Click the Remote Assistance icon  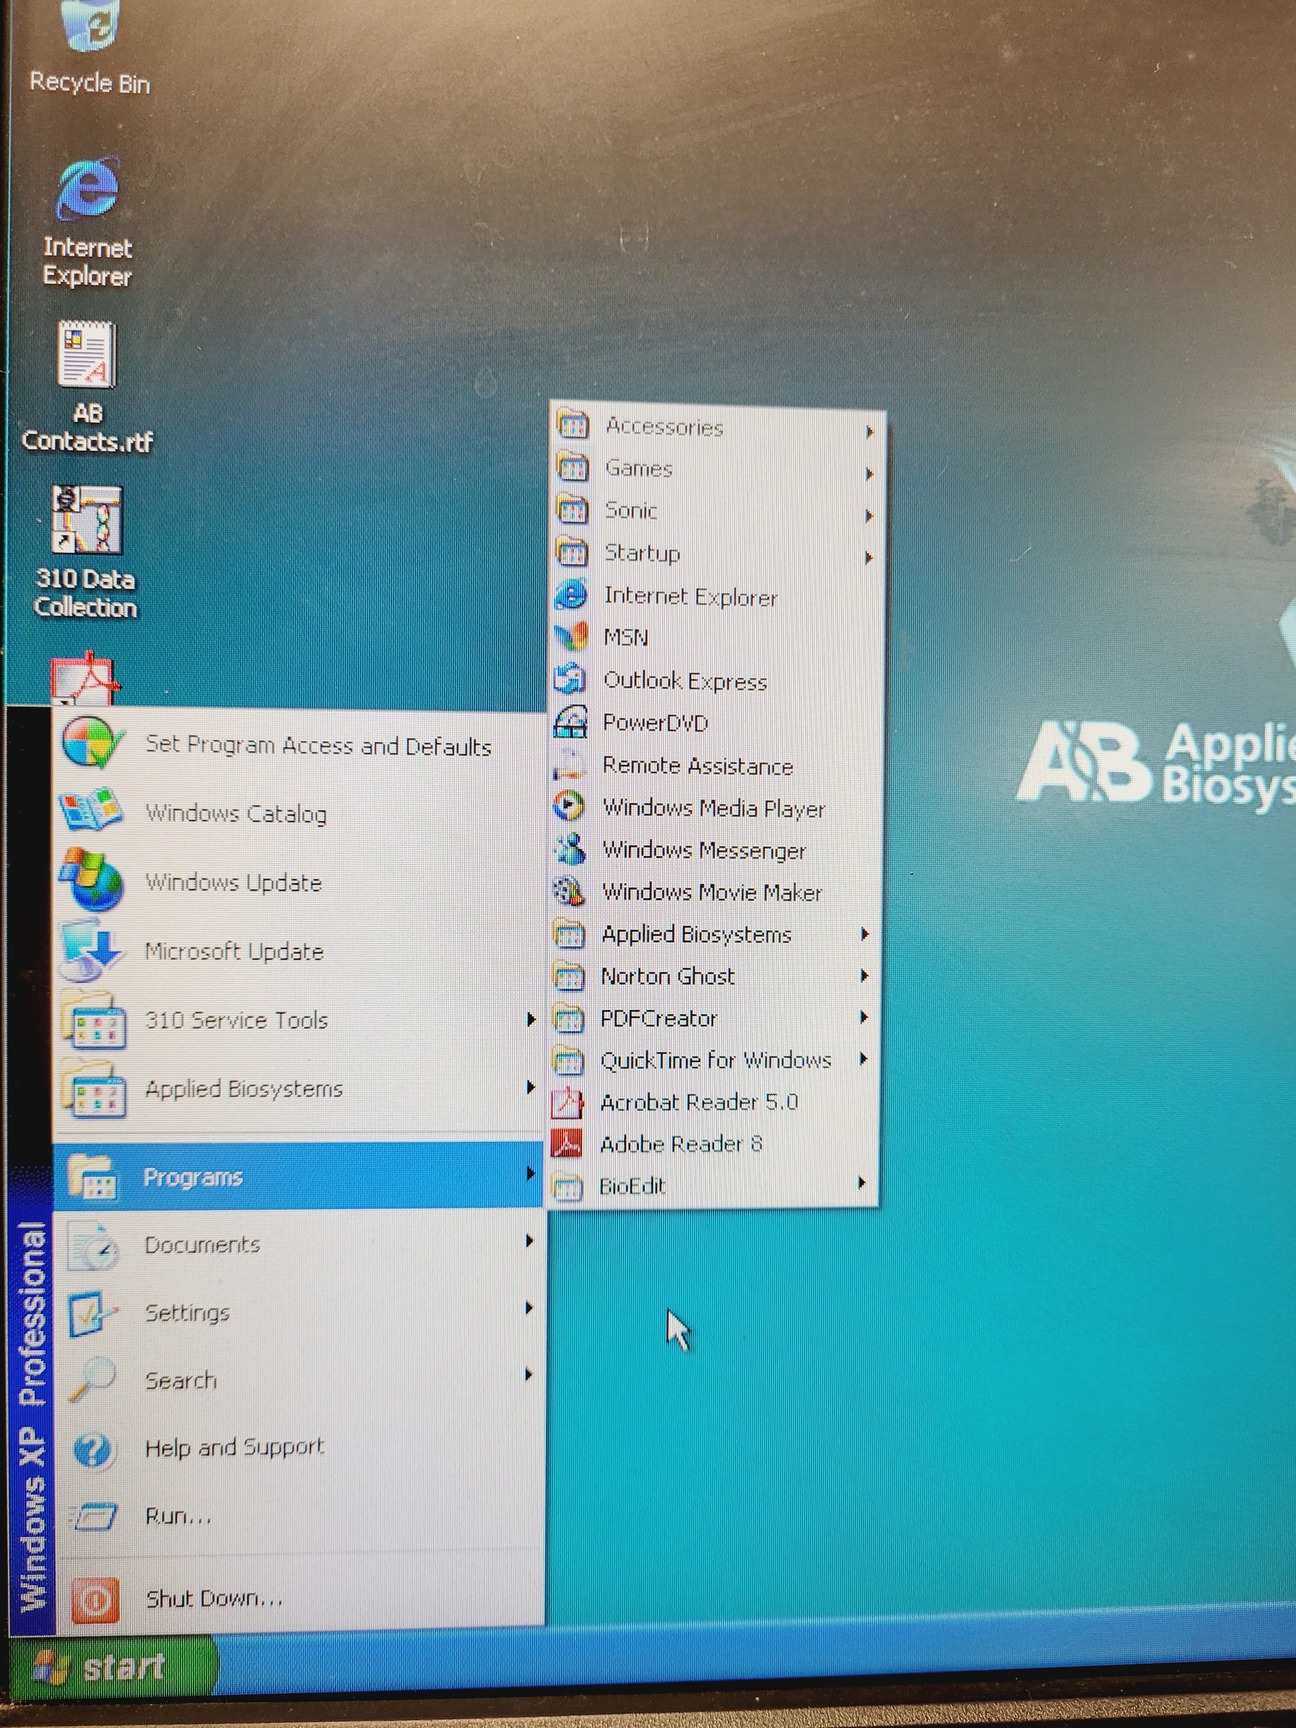[569, 764]
